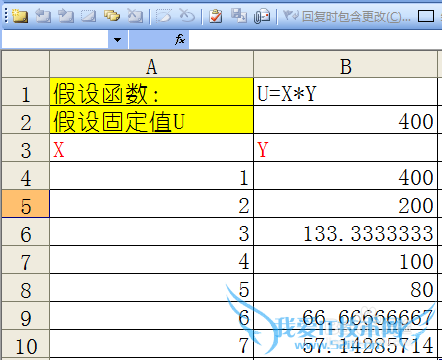Click the Update File floppy icon
The image size is (442, 360).
coord(239,16)
